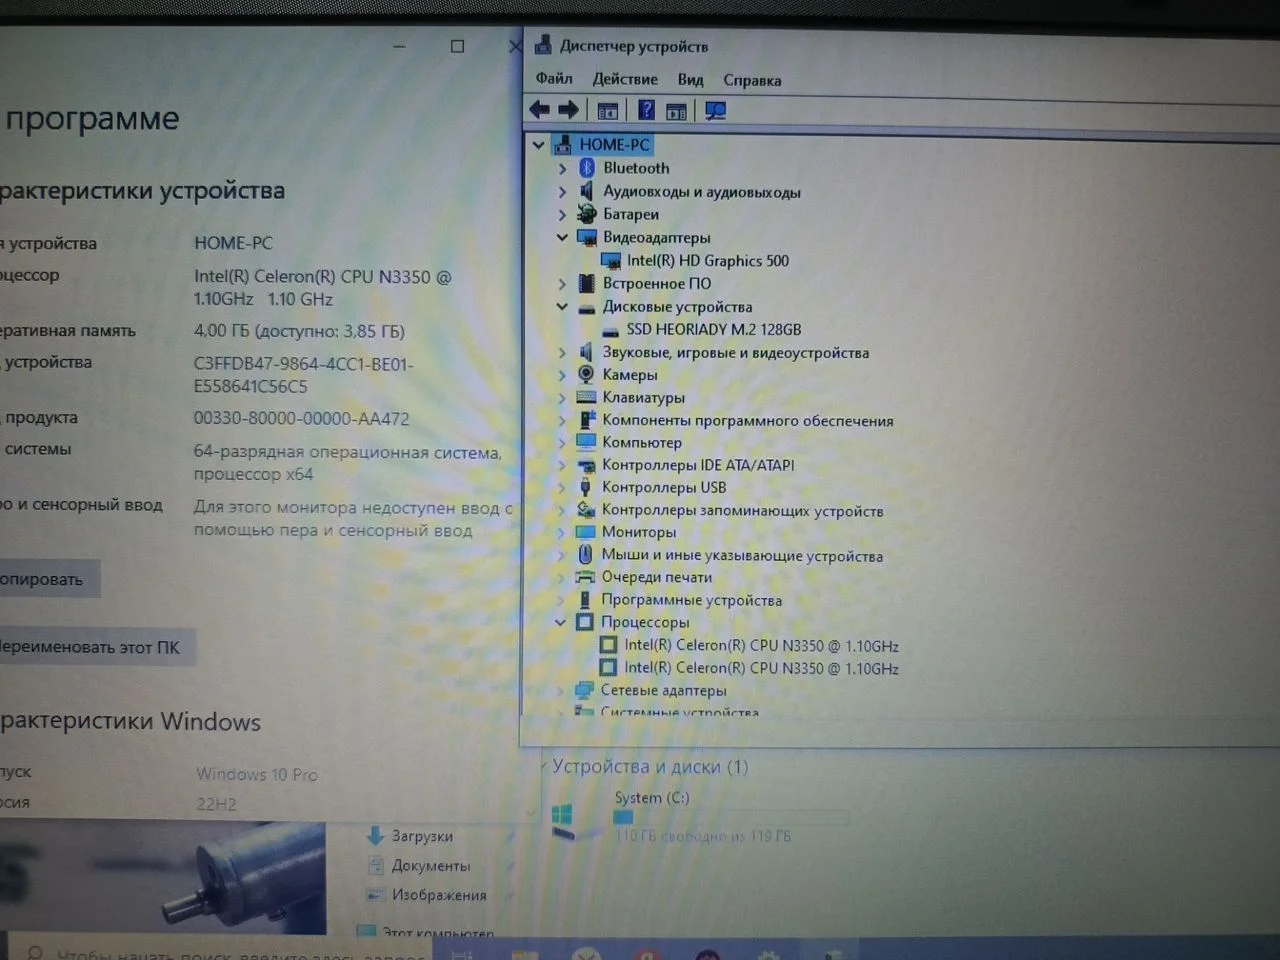Collapse the Процессоры category
Viewport: 1280px width, 960px height.
(561, 622)
